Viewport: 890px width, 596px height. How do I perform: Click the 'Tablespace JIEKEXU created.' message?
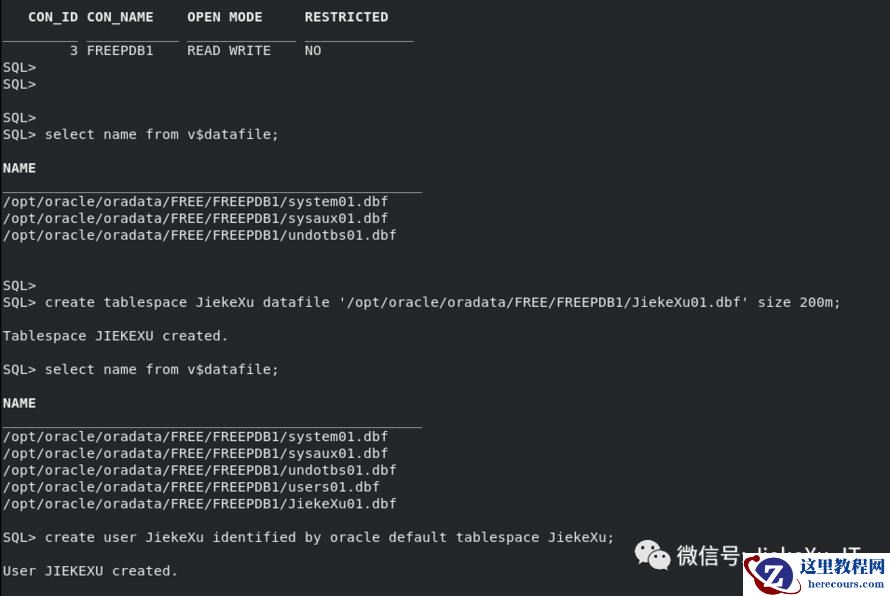click(115, 336)
